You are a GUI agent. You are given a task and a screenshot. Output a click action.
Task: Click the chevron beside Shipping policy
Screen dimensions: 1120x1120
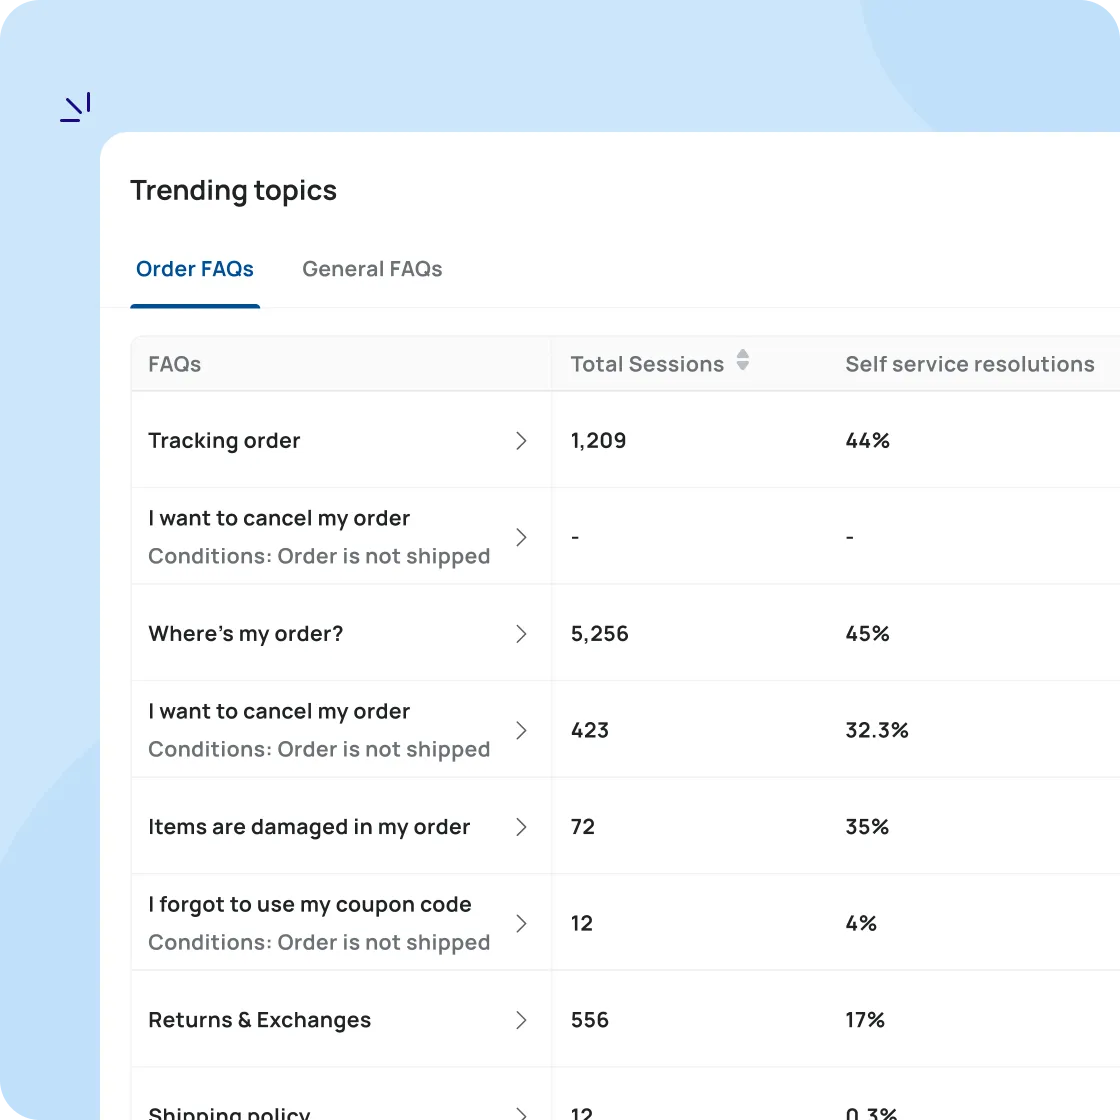click(521, 1110)
